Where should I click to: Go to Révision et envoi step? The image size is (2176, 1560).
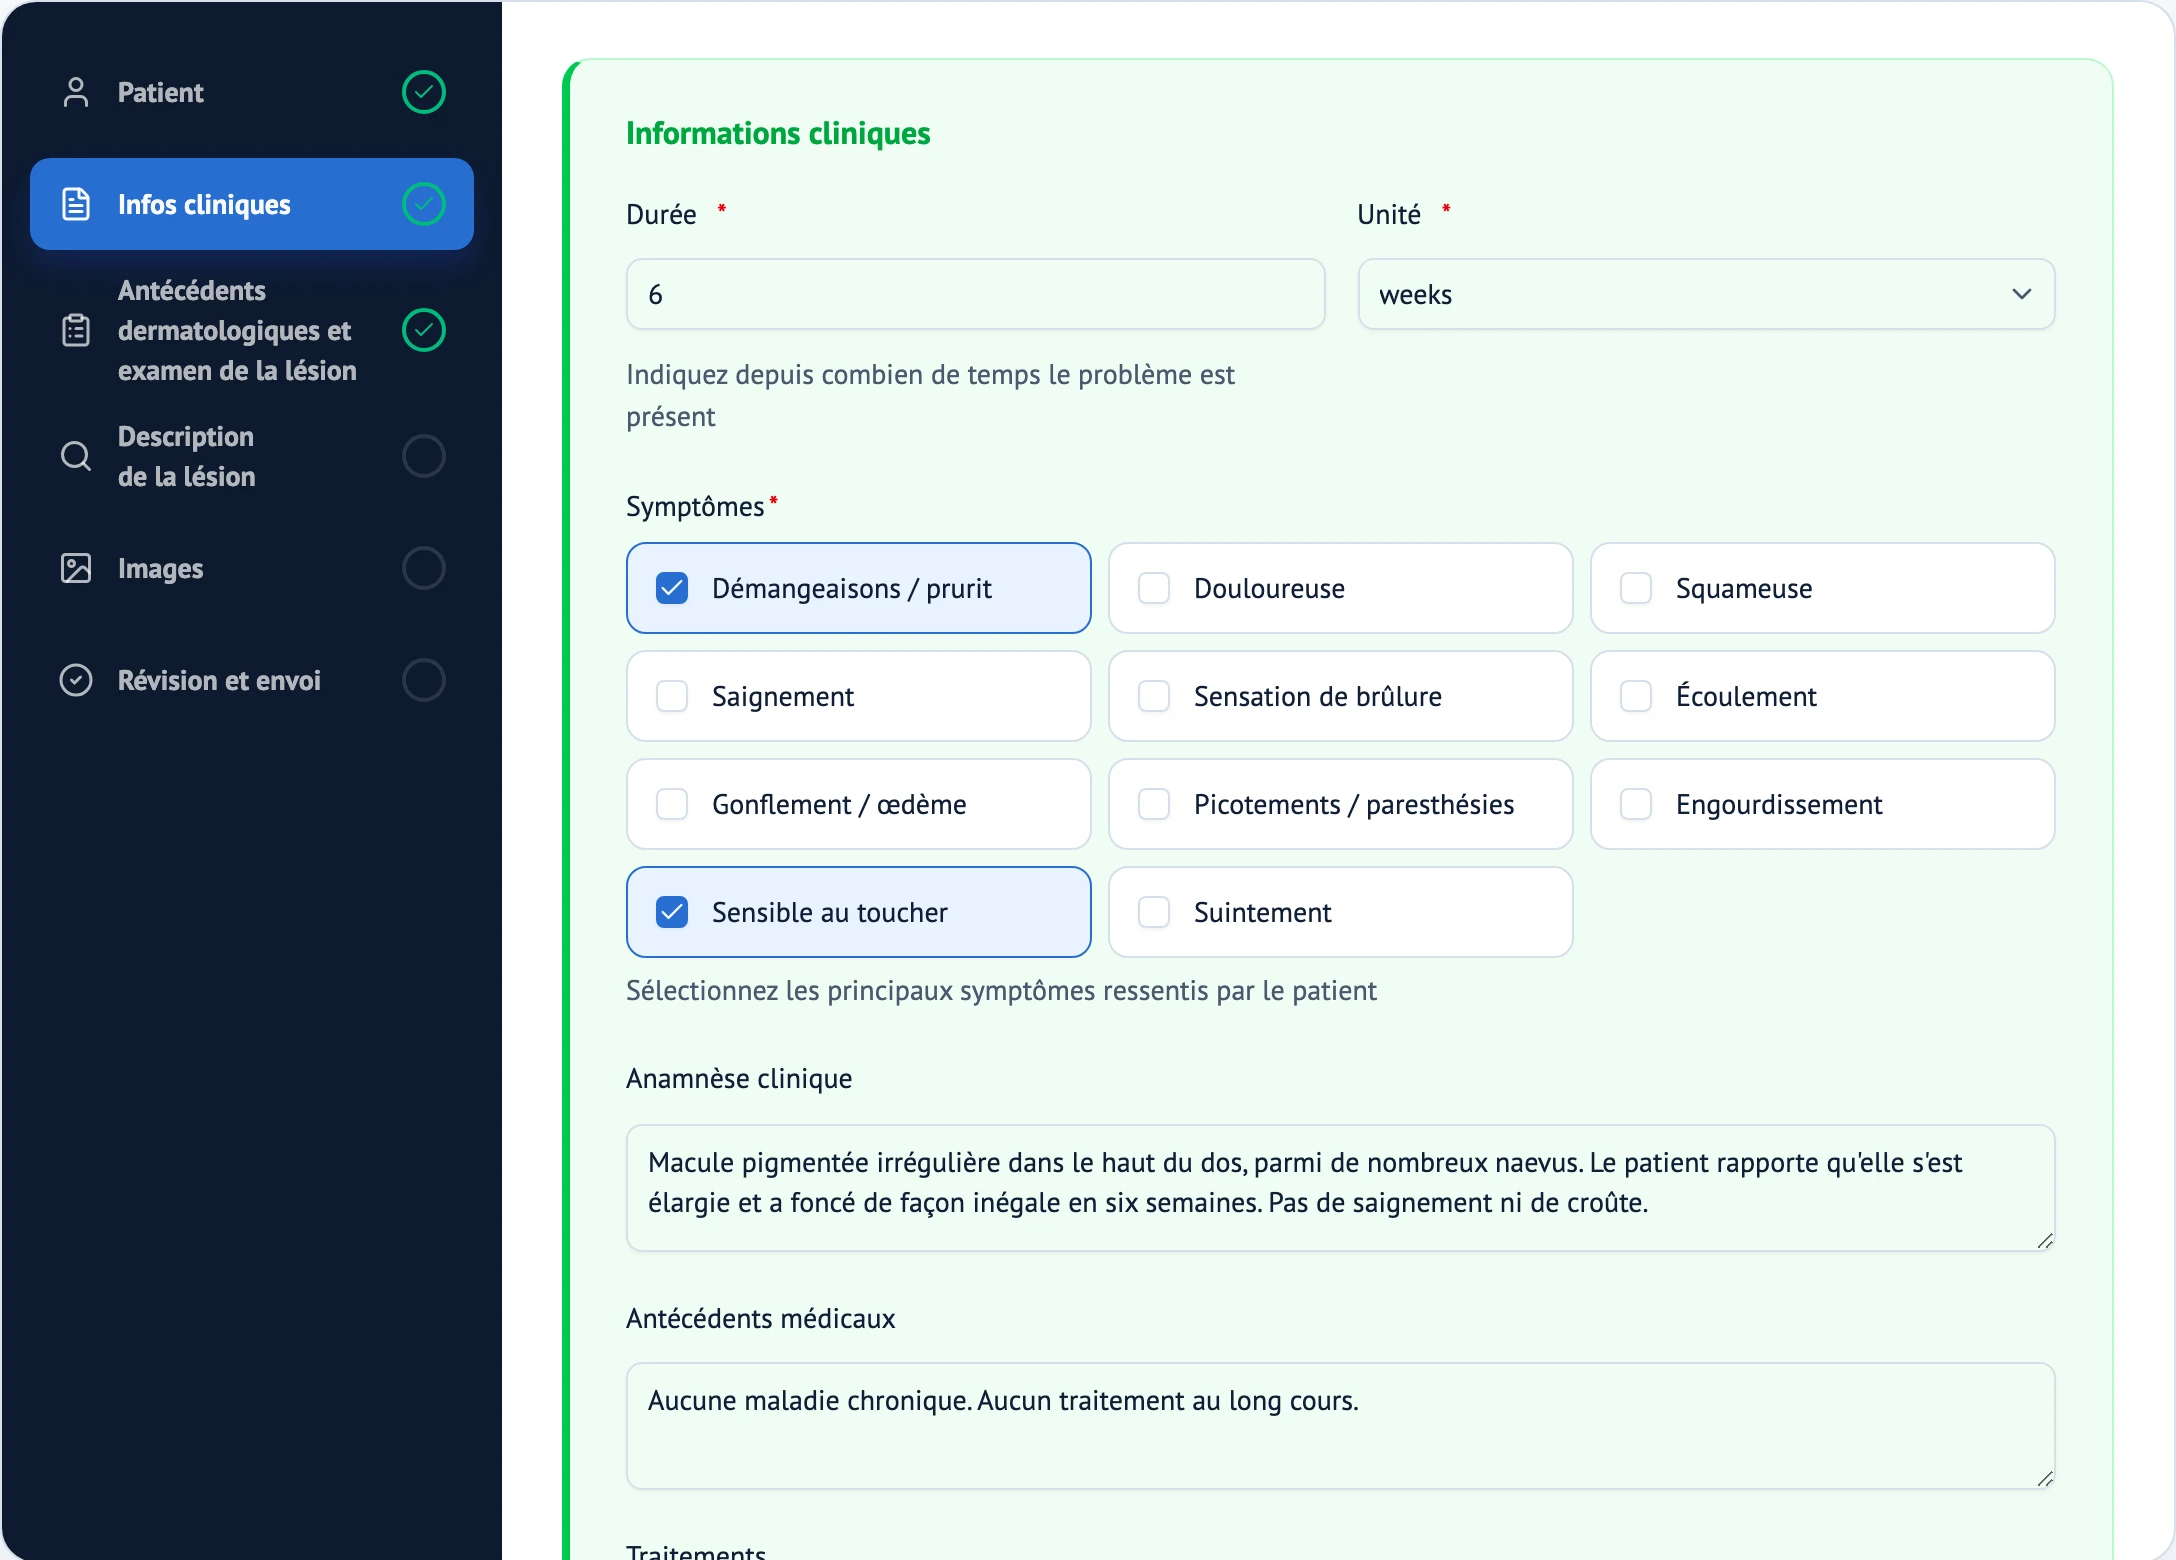(x=252, y=680)
